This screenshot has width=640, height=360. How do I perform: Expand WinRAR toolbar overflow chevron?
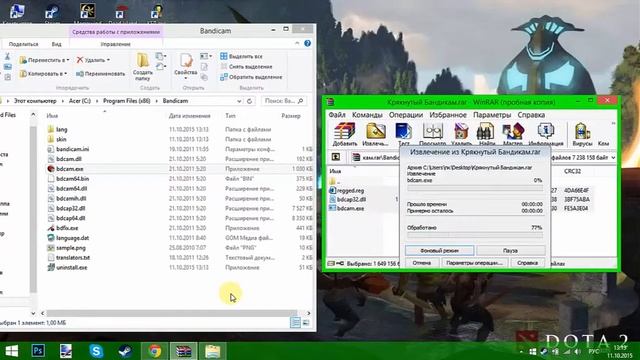[613, 124]
